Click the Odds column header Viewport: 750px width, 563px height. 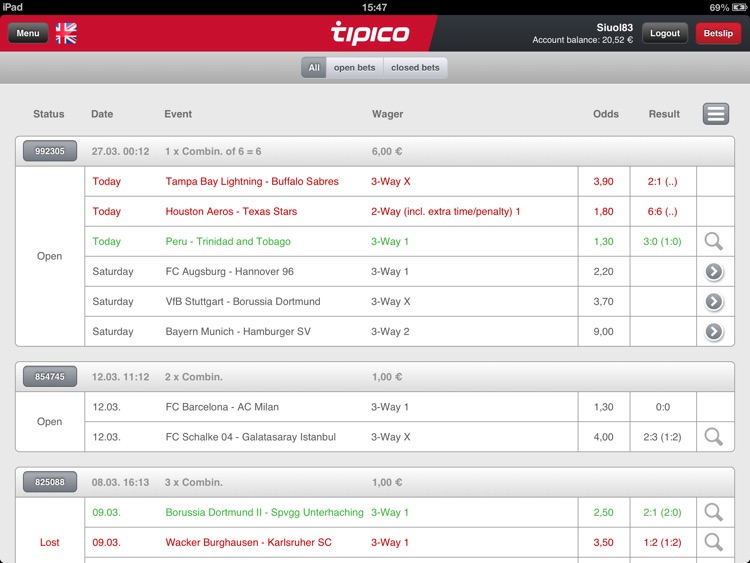[x=606, y=114]
